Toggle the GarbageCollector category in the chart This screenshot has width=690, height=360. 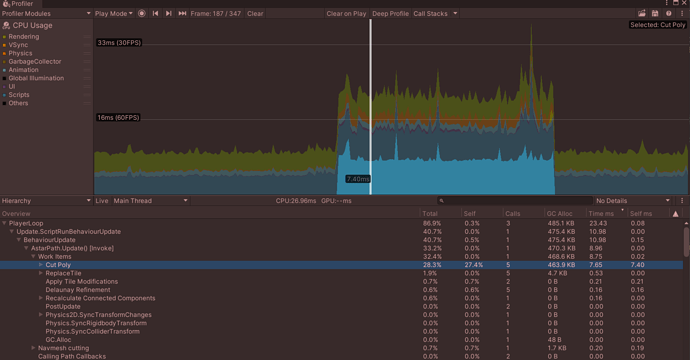pyautogui.click(x=35, y=62)
